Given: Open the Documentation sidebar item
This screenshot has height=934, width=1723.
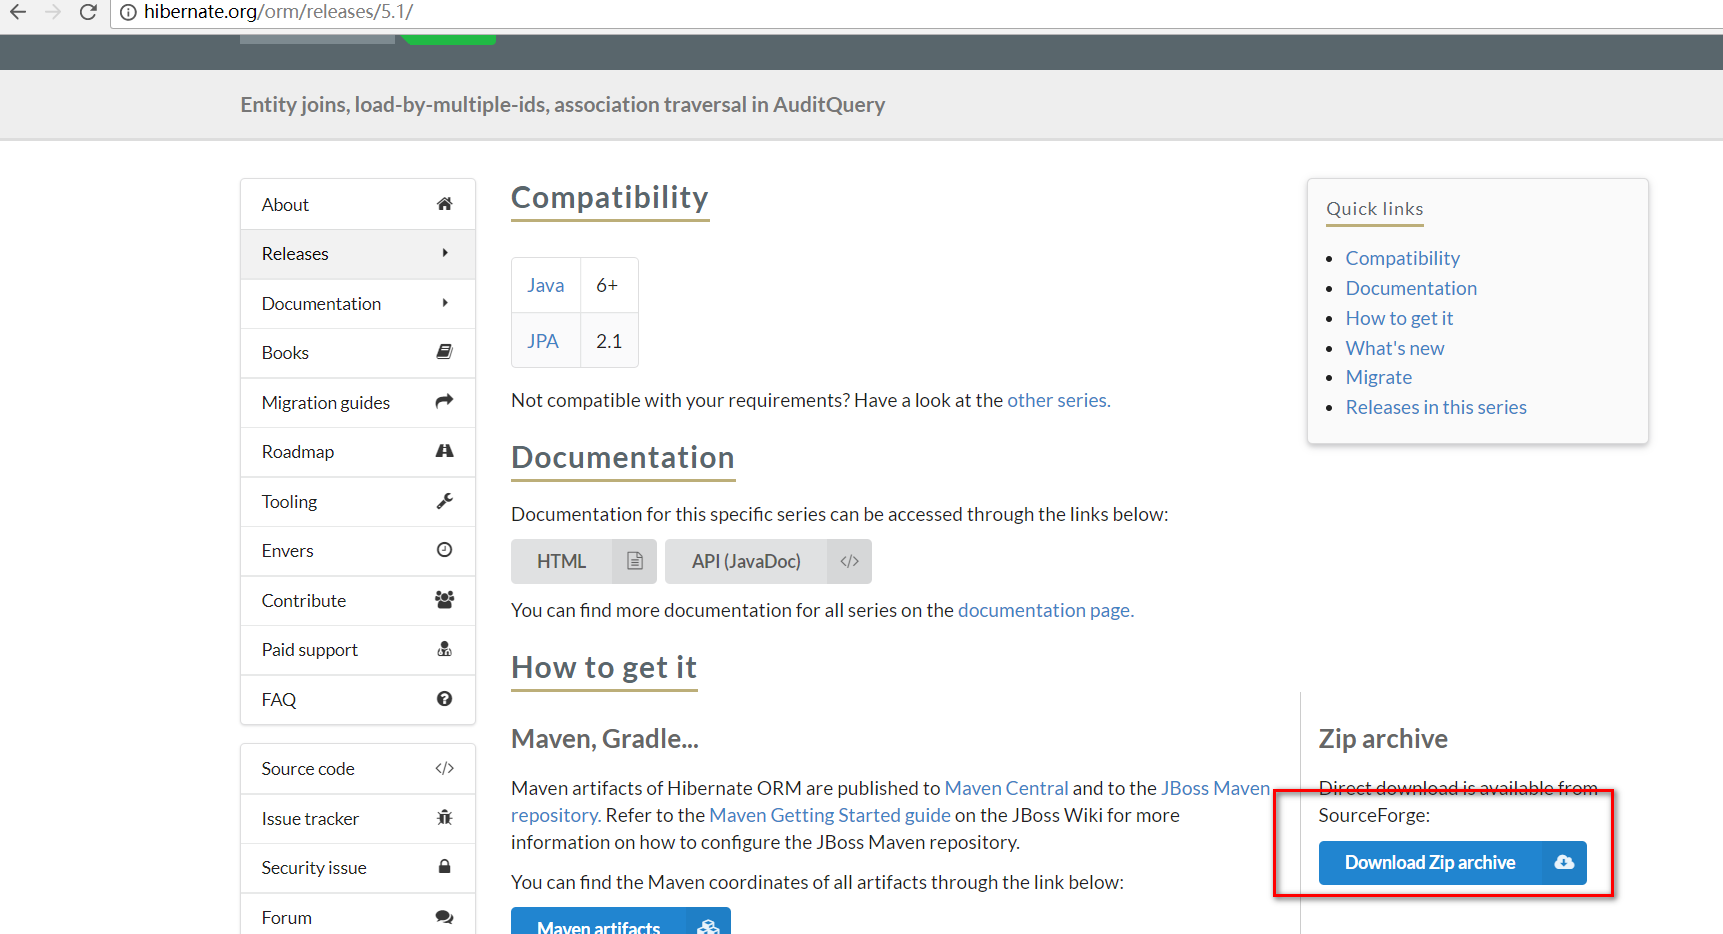Looking at the screenshot, I should point(358,303).
